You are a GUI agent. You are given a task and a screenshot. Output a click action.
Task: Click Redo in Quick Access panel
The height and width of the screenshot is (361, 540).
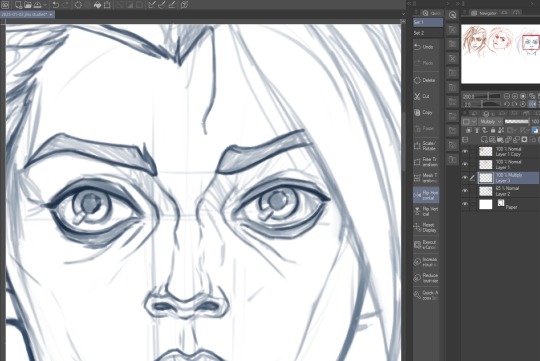pos(426,63)
